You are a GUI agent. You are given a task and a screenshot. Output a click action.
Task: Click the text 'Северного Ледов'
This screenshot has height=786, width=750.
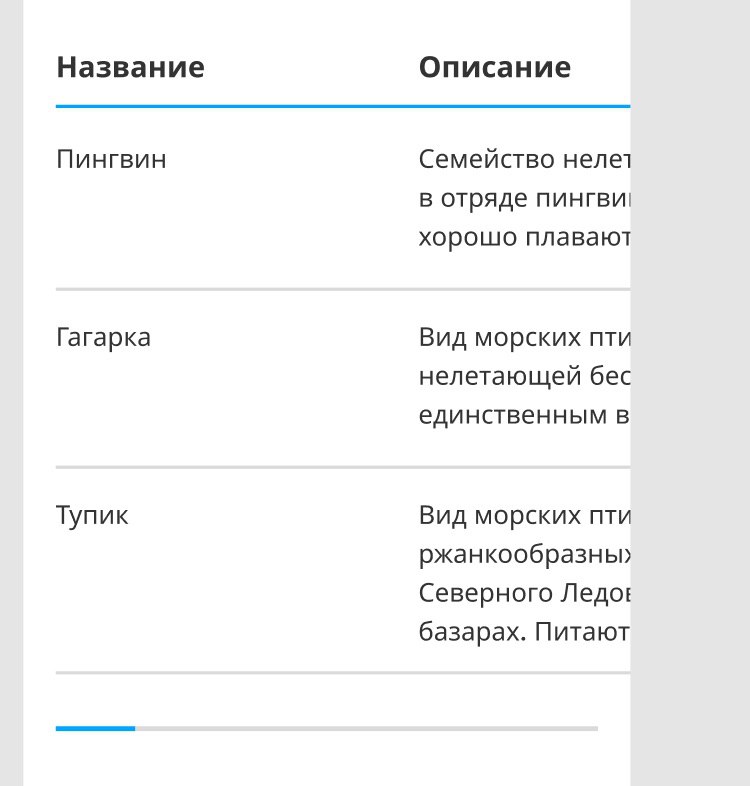click(x=524, y=594)
